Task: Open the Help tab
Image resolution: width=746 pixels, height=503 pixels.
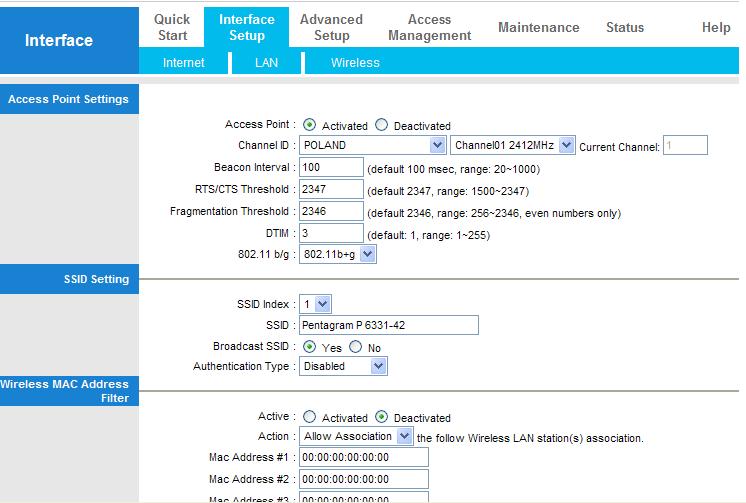Action: (x=716, y=28)
